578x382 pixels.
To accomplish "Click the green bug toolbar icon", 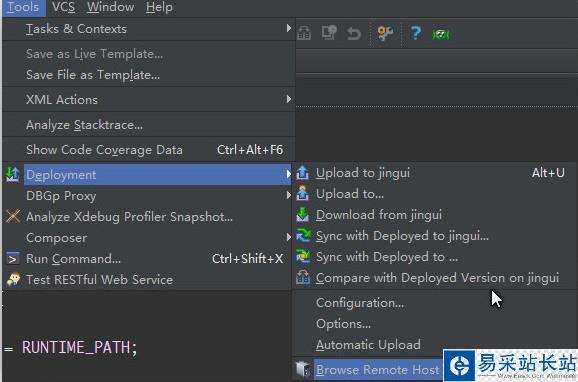I will pyautogui.click(x=441, y=34).
